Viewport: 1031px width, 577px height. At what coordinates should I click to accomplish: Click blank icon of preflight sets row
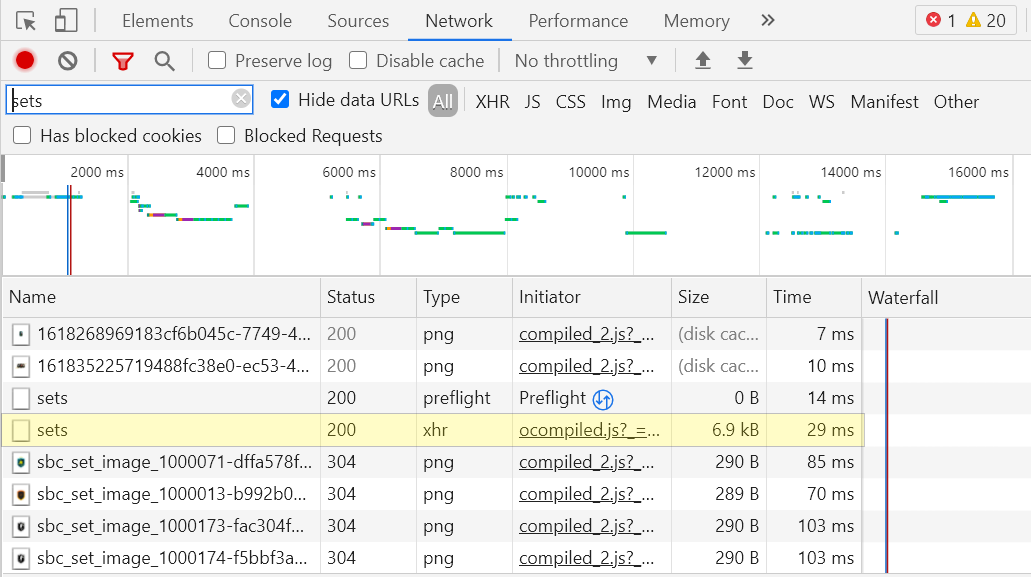(x=21, y=398)
